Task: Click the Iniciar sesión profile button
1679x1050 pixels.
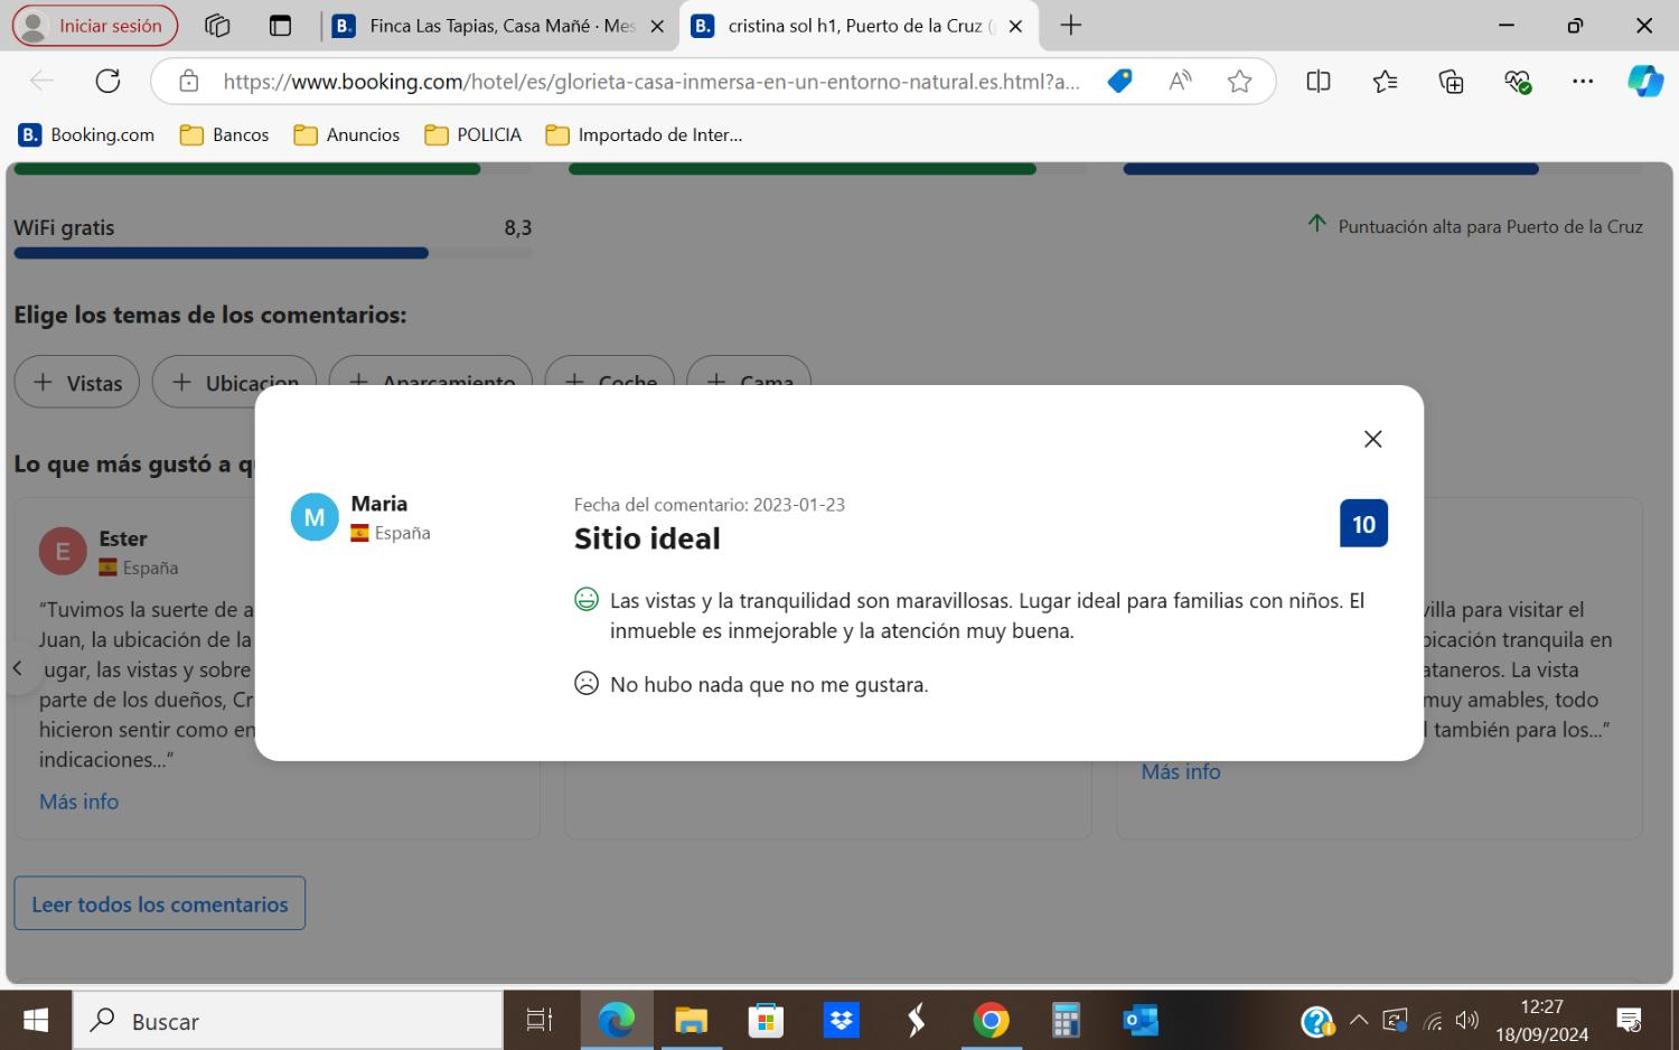Action: [x=95, y=25]
